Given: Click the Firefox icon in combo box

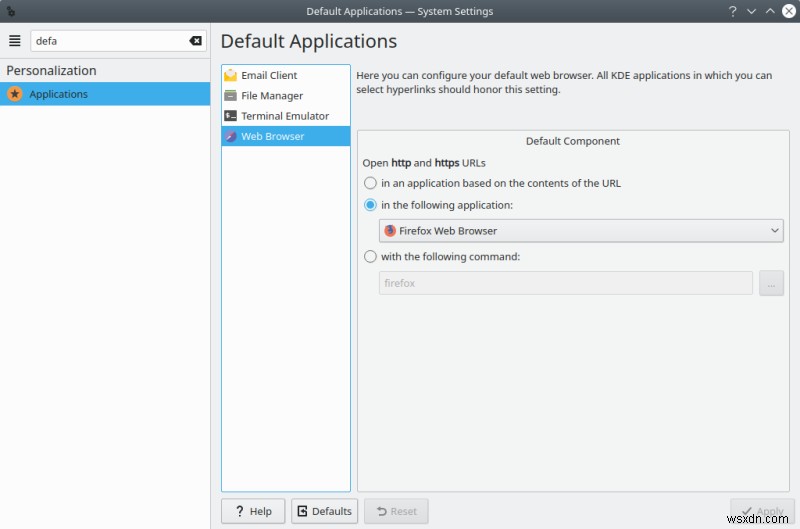Looking at the screenshot, I should [390, 231].
